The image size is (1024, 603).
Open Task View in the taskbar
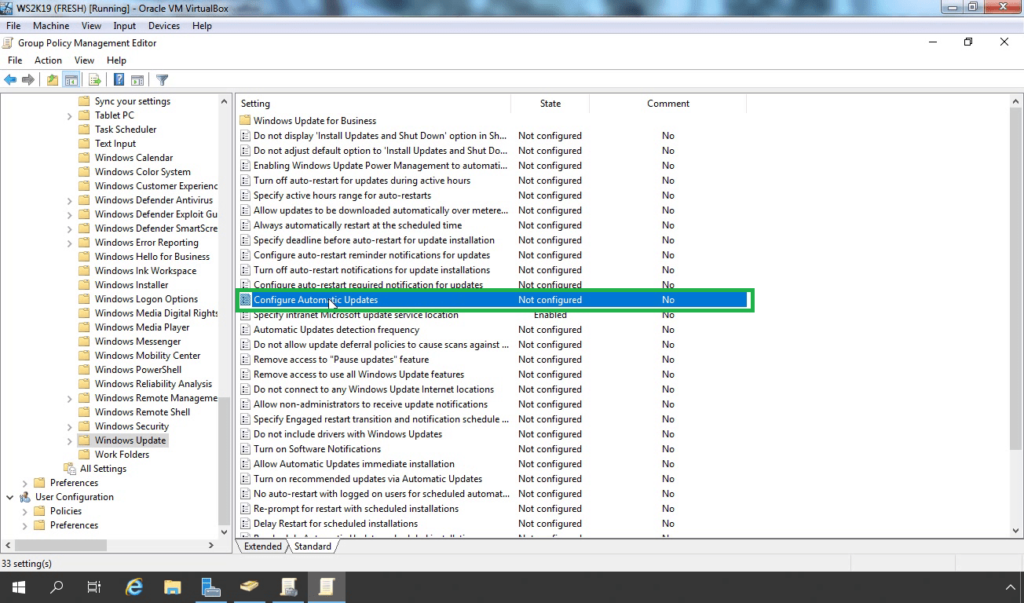tap(94, 587)
